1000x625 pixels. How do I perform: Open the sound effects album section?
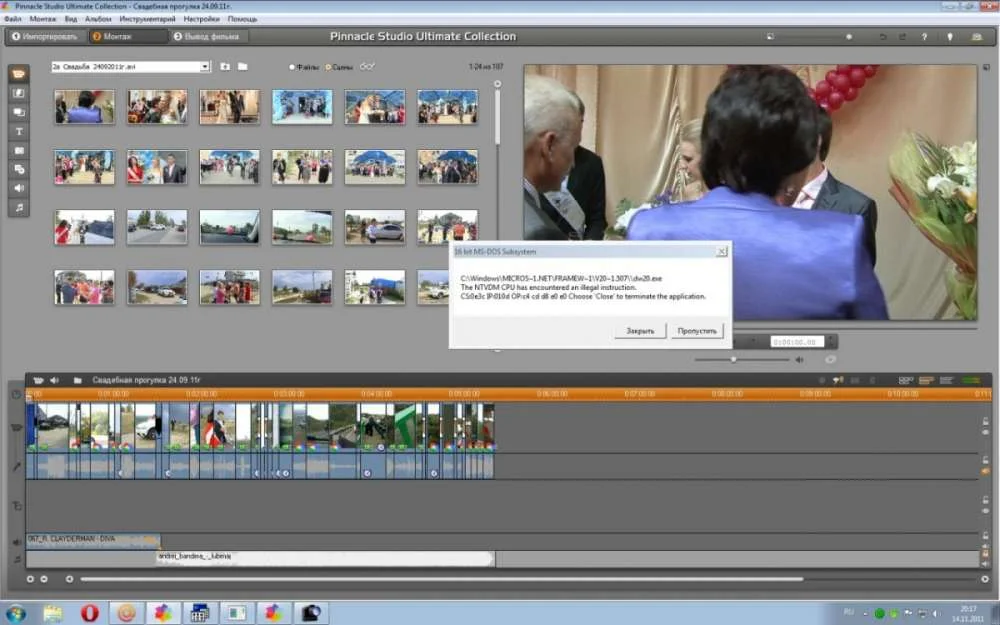click(x=18, y=188)
